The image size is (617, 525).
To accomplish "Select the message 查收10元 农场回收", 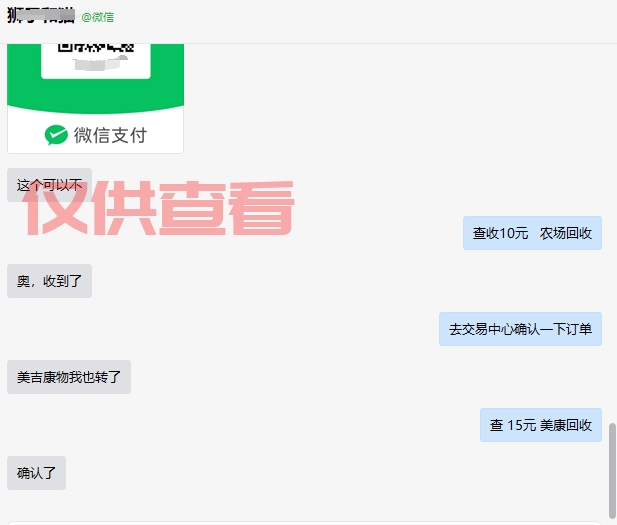I will click(532, 233).
